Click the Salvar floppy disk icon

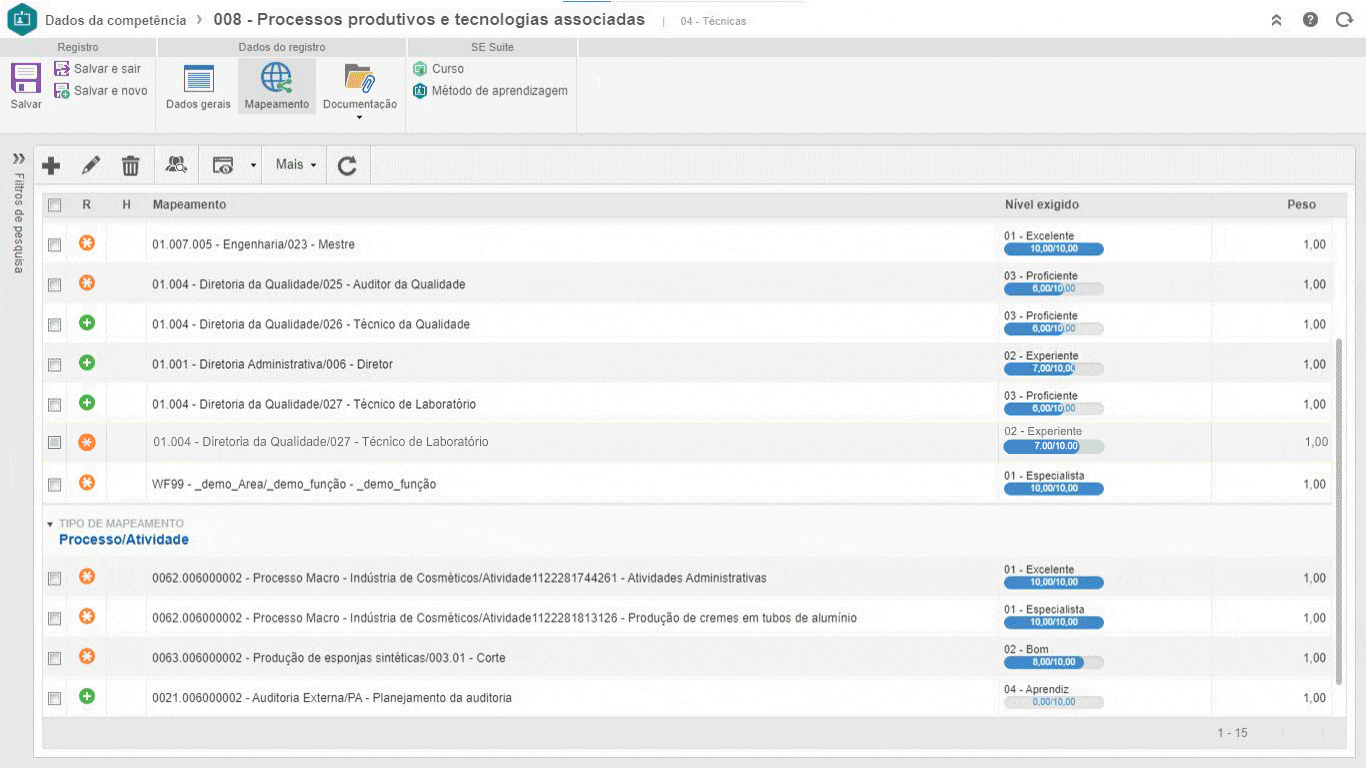coord(26,79)
